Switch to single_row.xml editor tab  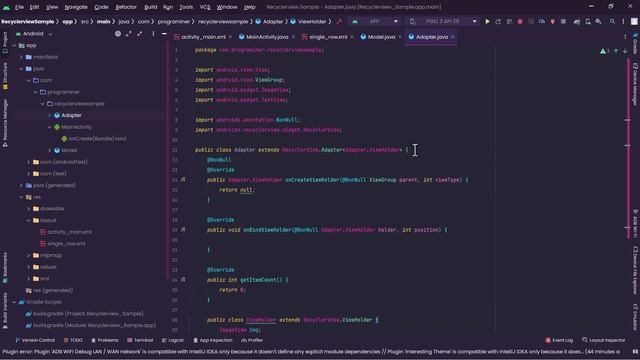click(328, 37)
